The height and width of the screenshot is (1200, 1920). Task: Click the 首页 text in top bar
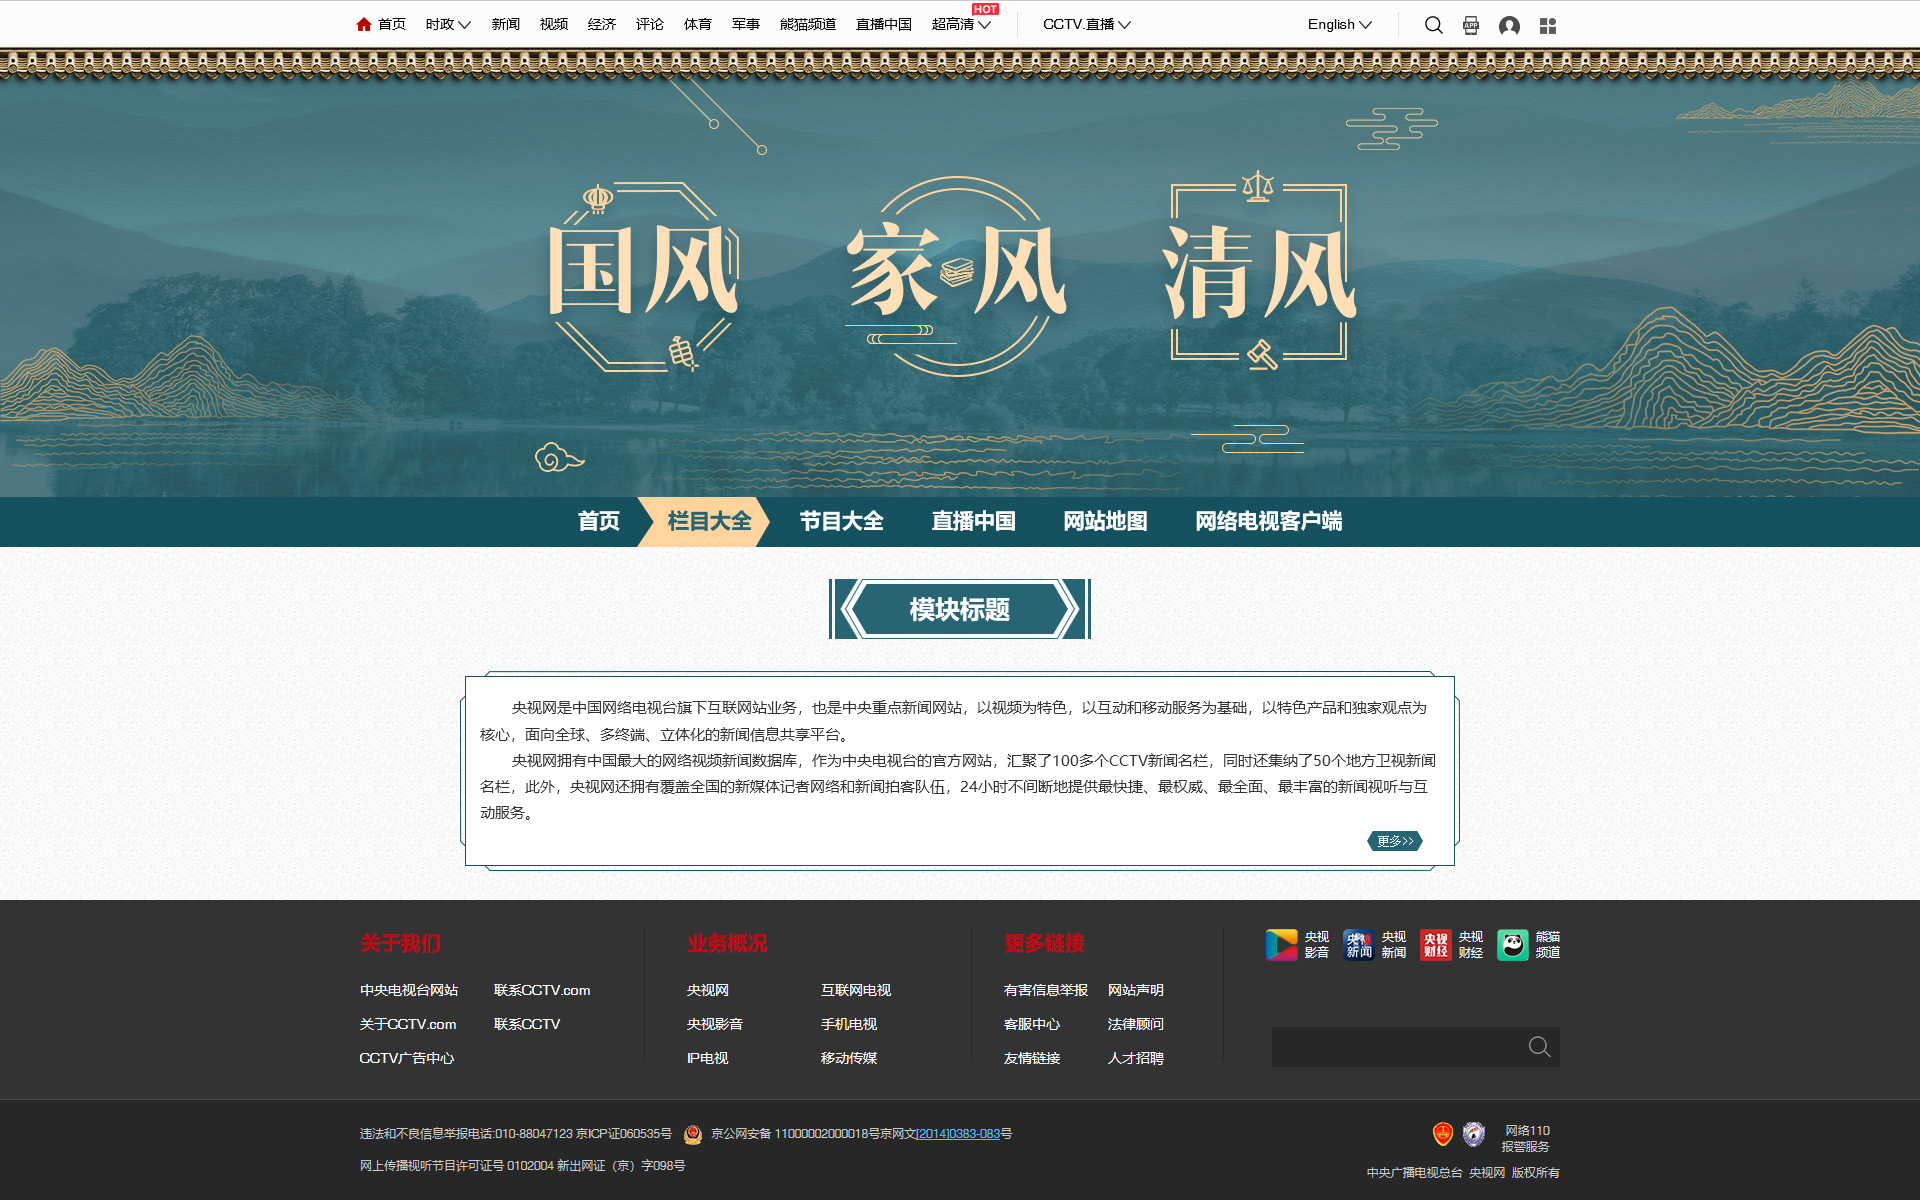(392, 24)
